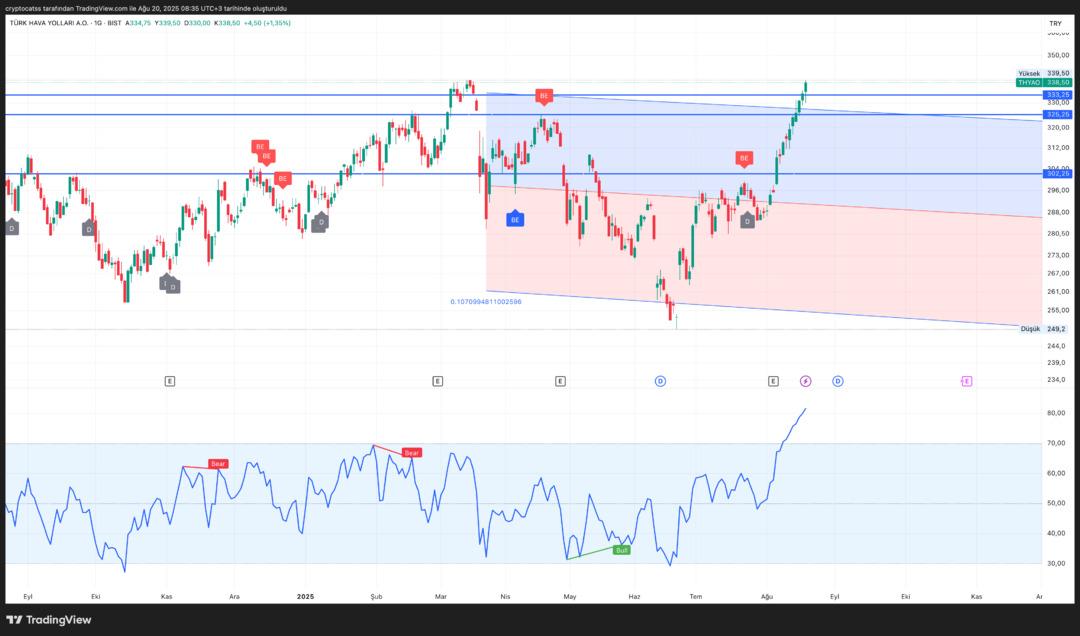This screenshot has width=1080, height=636.
Task: Click the gray D marker below the January candles
Action: click(x=320, y=222)
